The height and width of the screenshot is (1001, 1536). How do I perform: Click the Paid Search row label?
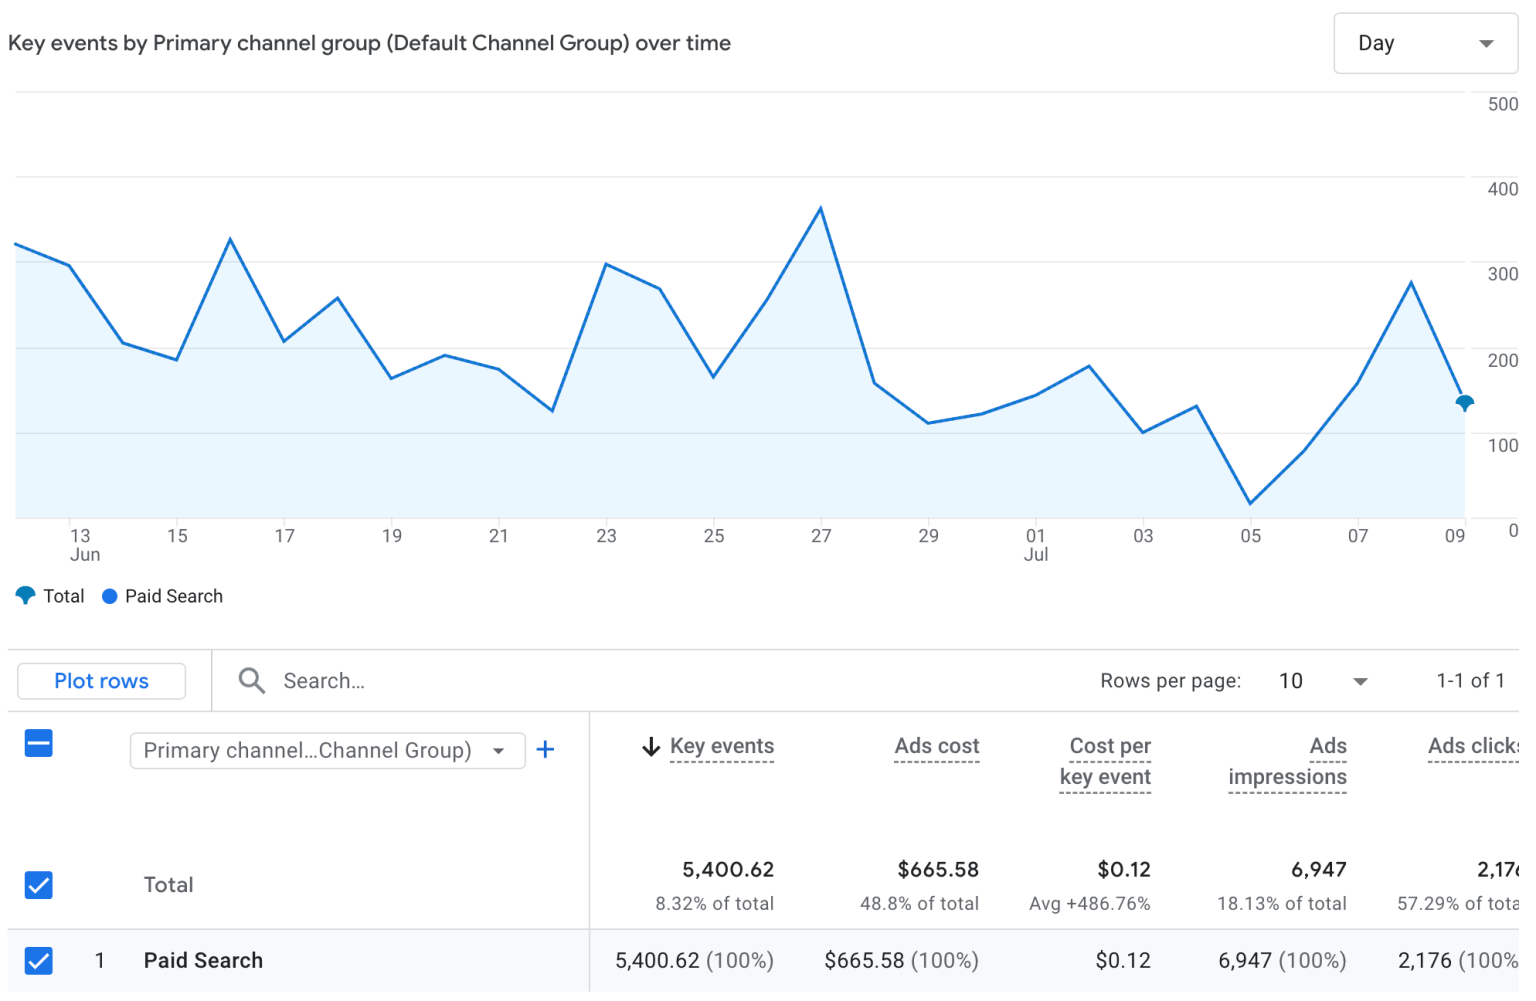[x=203, y=960]
